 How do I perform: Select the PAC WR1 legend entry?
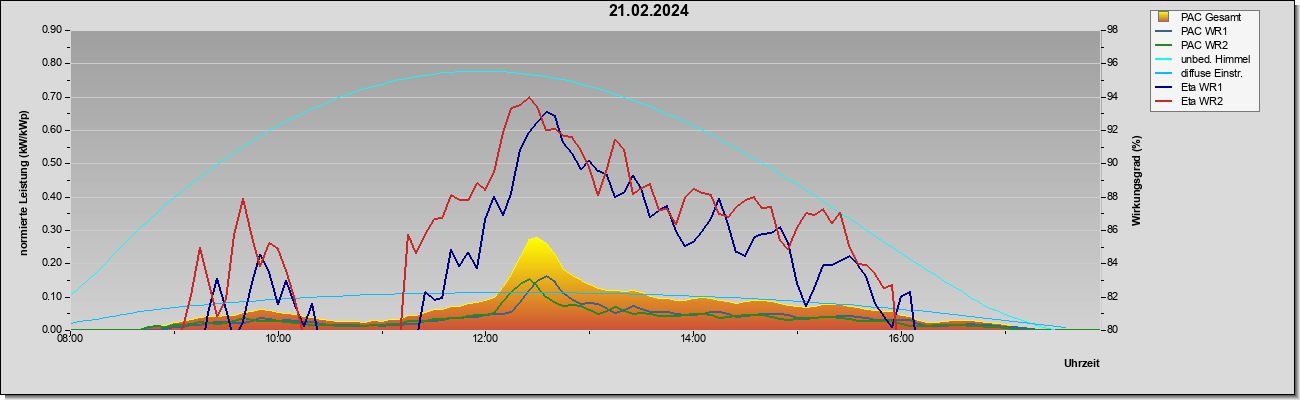[x=1202, y=31]
